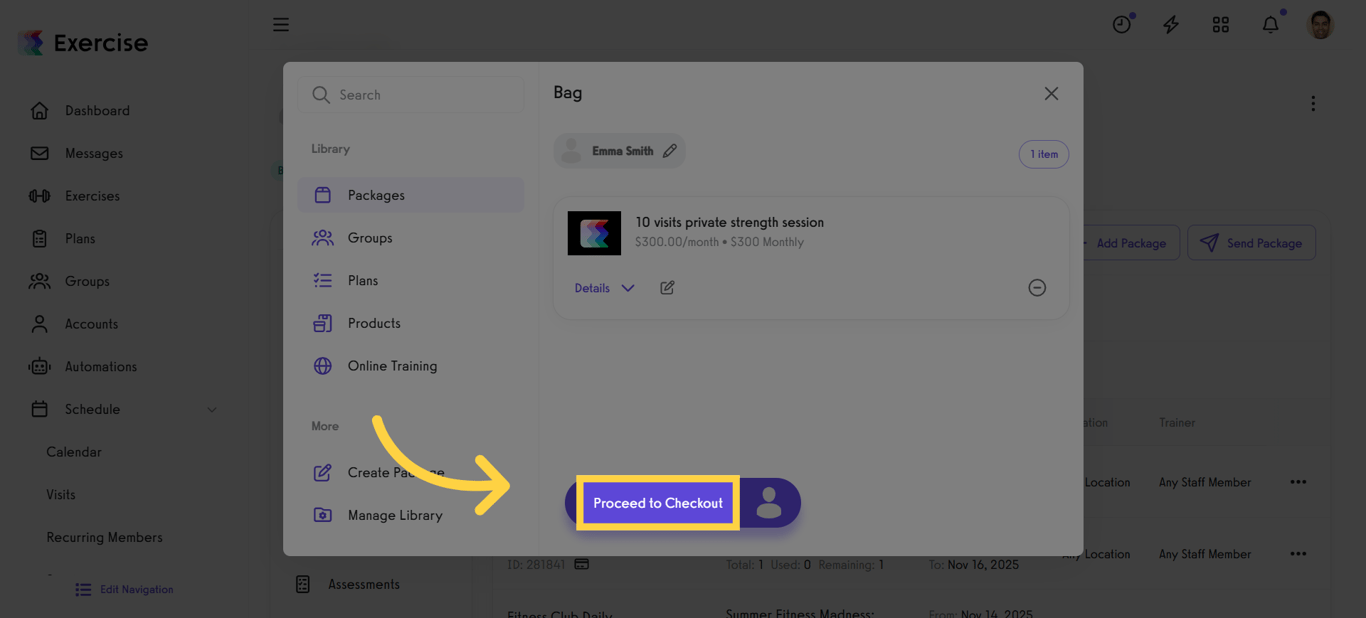Viewport: 1366px width, 618px height.
Task: Edit the Emma Smith client name with pencil
Action: (672, 150)
